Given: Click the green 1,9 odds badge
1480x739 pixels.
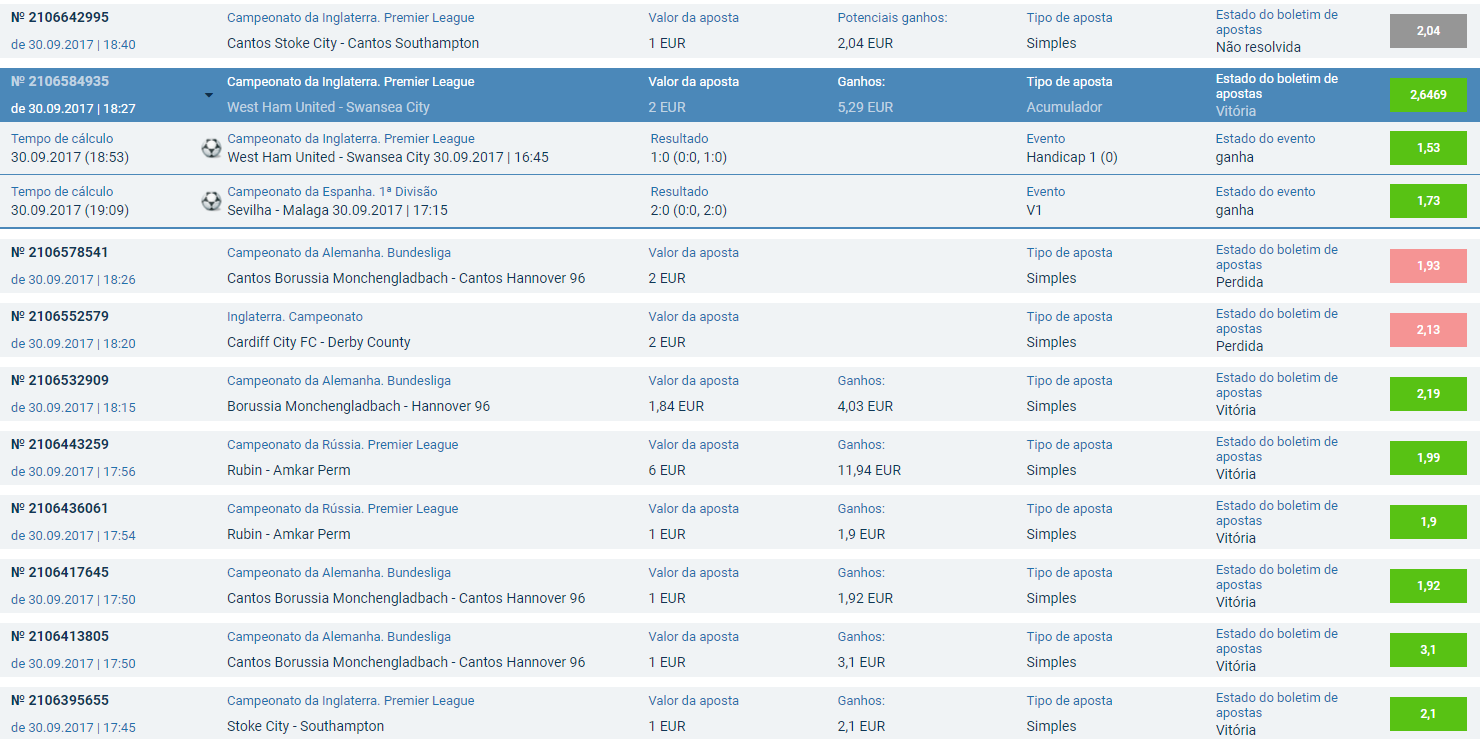Looking at the screenshot, I should 1428,522.
